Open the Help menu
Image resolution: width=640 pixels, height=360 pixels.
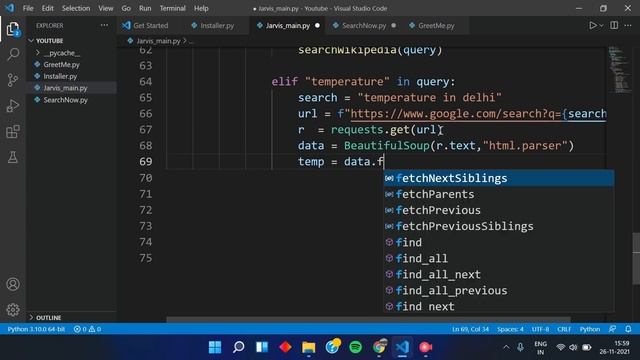(x=201, y=8)
